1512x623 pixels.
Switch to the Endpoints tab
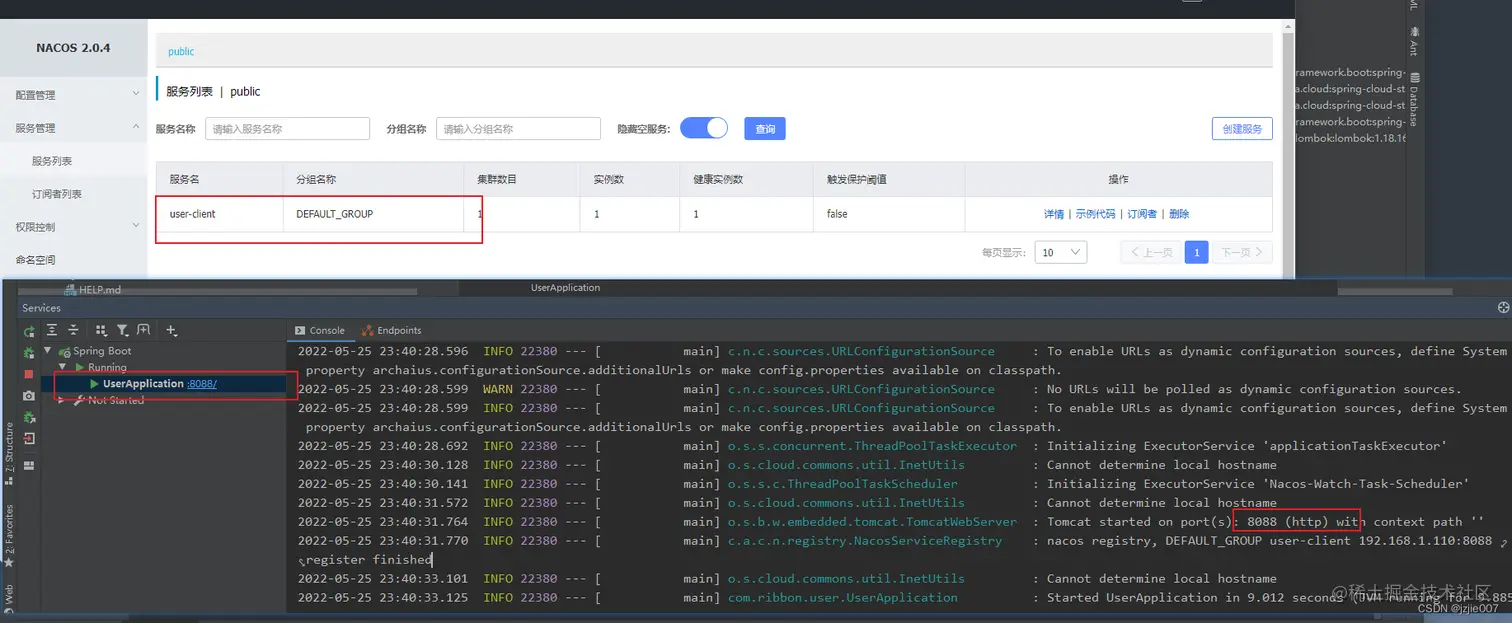point(392,330)
